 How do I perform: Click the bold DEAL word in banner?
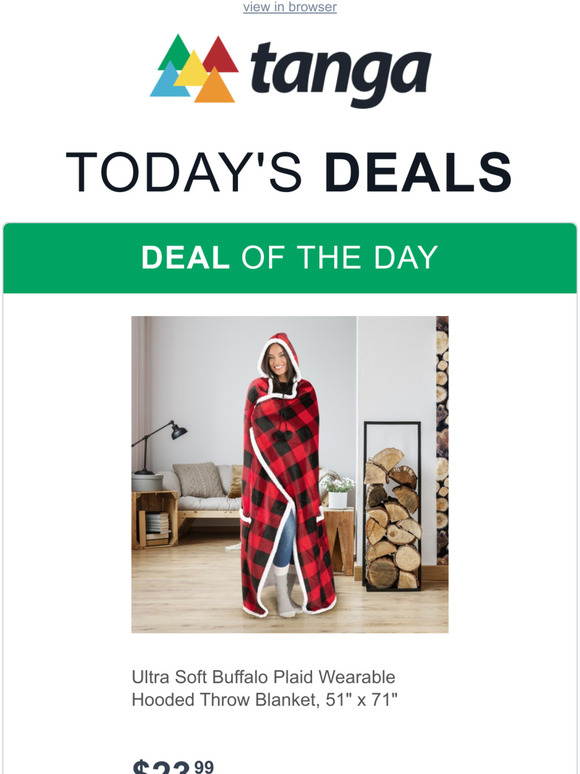[x=185, y=257]
